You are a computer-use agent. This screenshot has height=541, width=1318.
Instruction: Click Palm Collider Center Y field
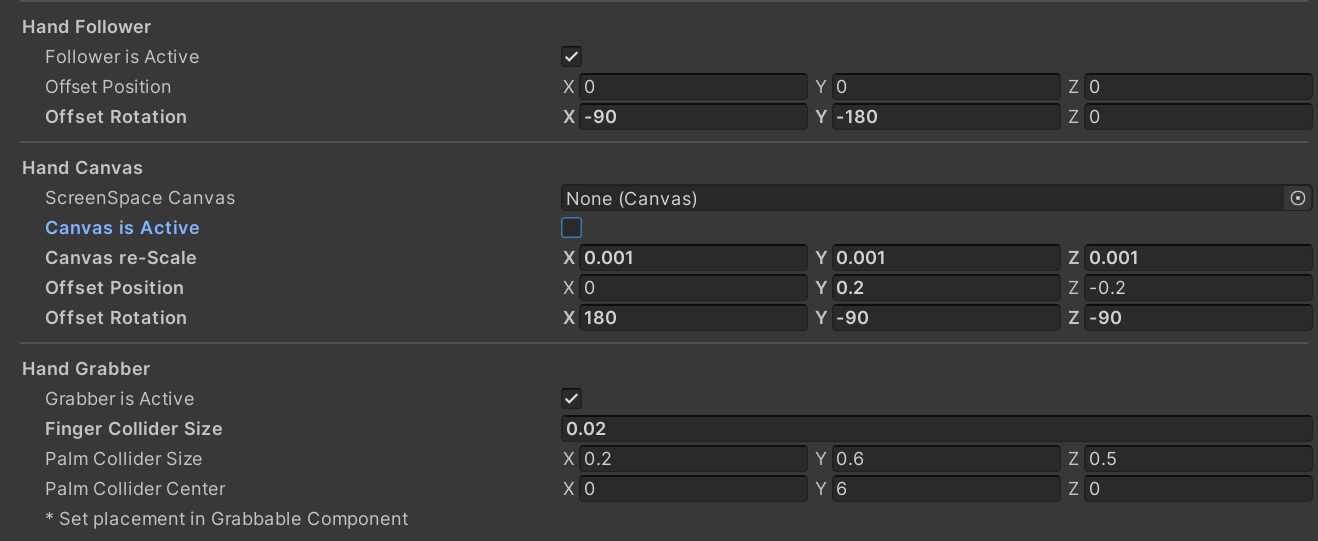click(945, 489)
